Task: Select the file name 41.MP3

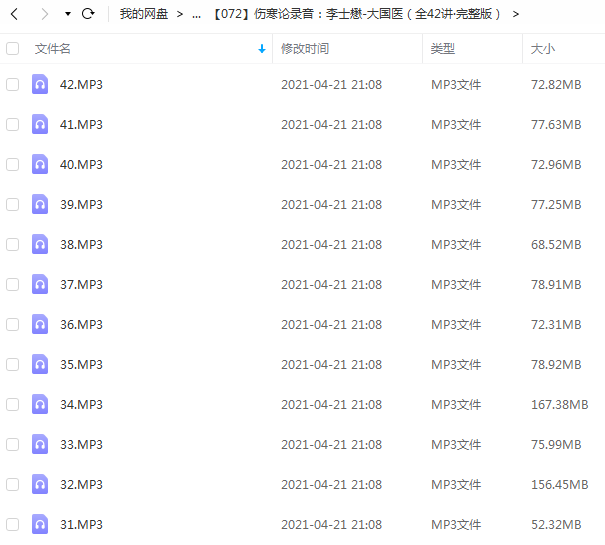Action: point(81,124)
